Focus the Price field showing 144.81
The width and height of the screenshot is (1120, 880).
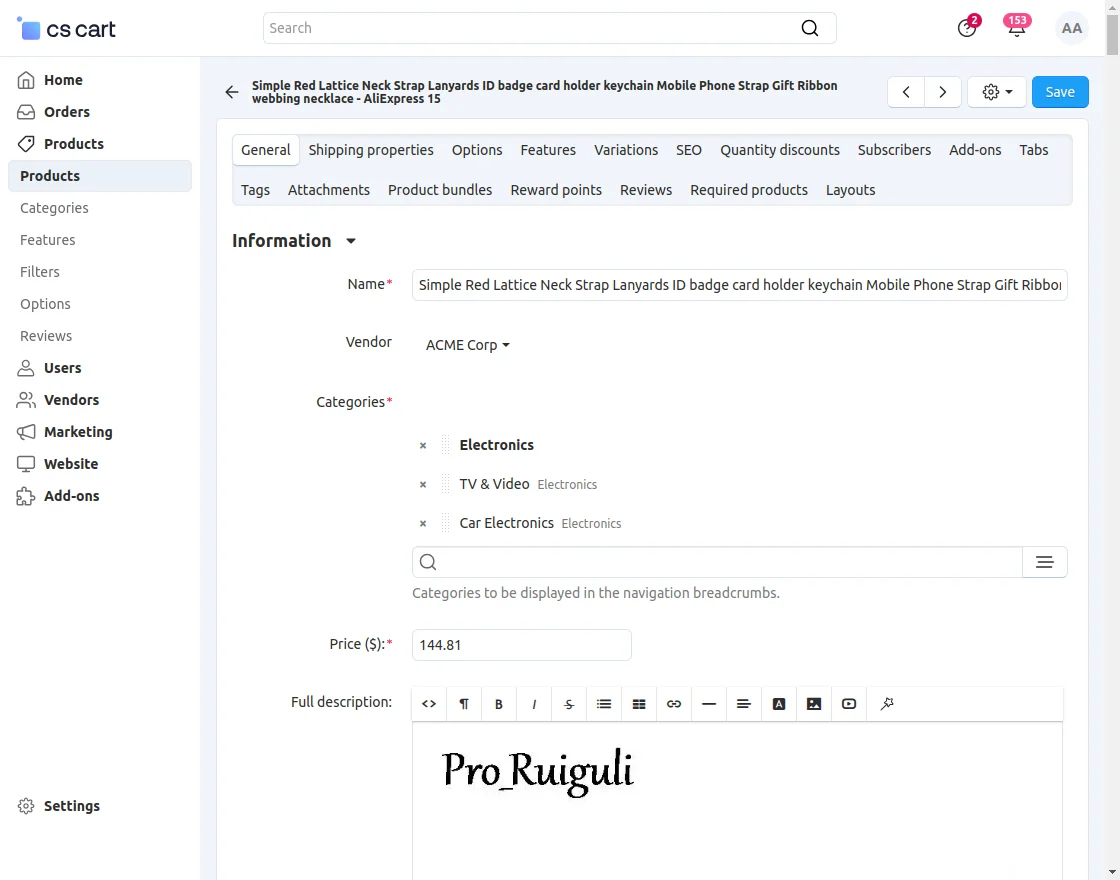point(521,645)
